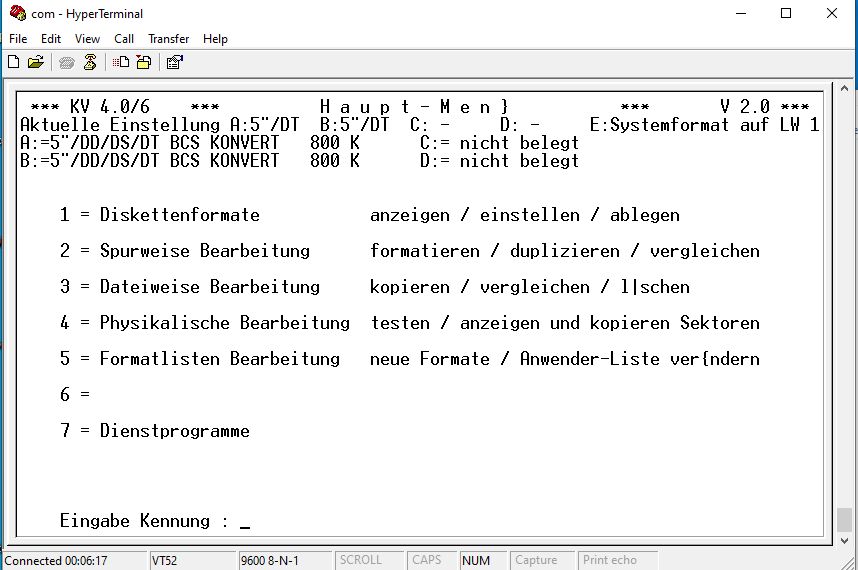The height and width of the screenshot is (570, 858).
Task: Click the greyed-out Call phone icon
Action: pos(67,62)
